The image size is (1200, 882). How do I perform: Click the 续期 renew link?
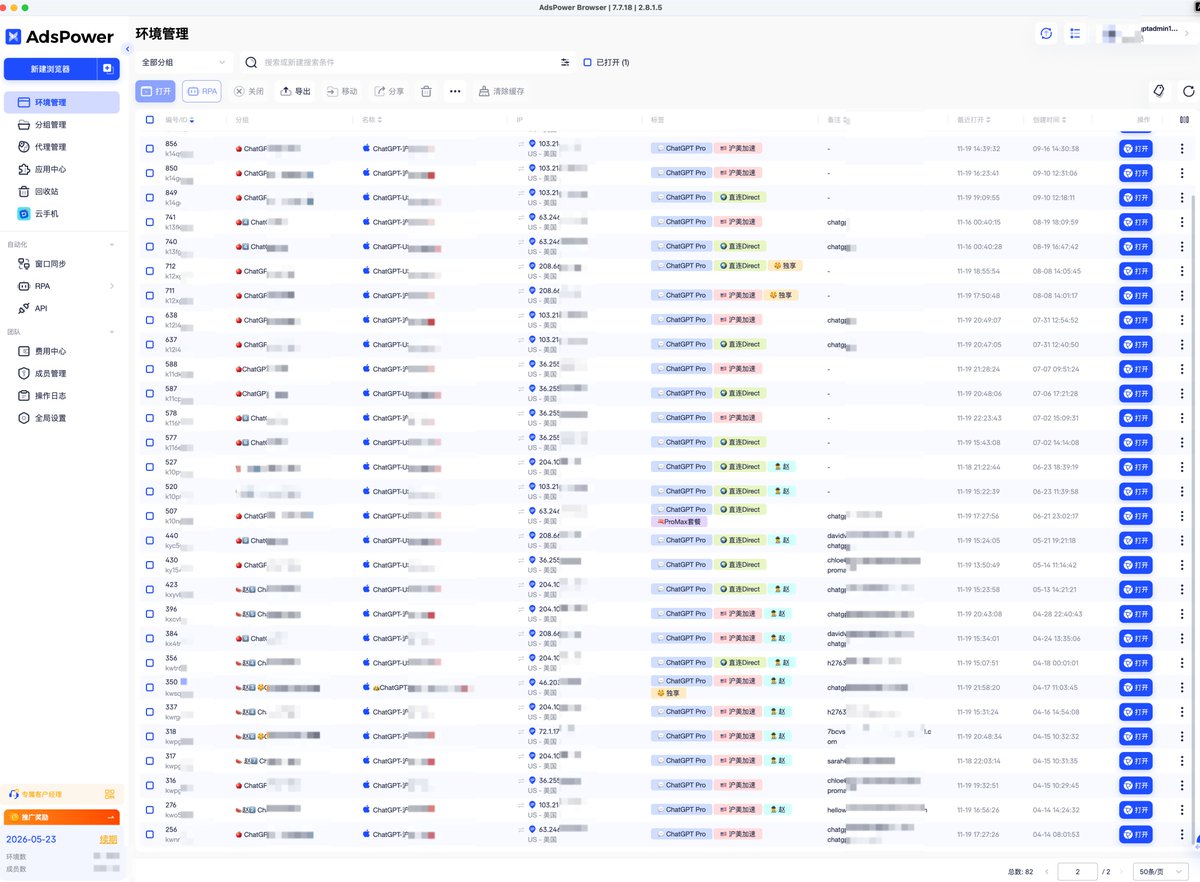[x=107, y=840]
